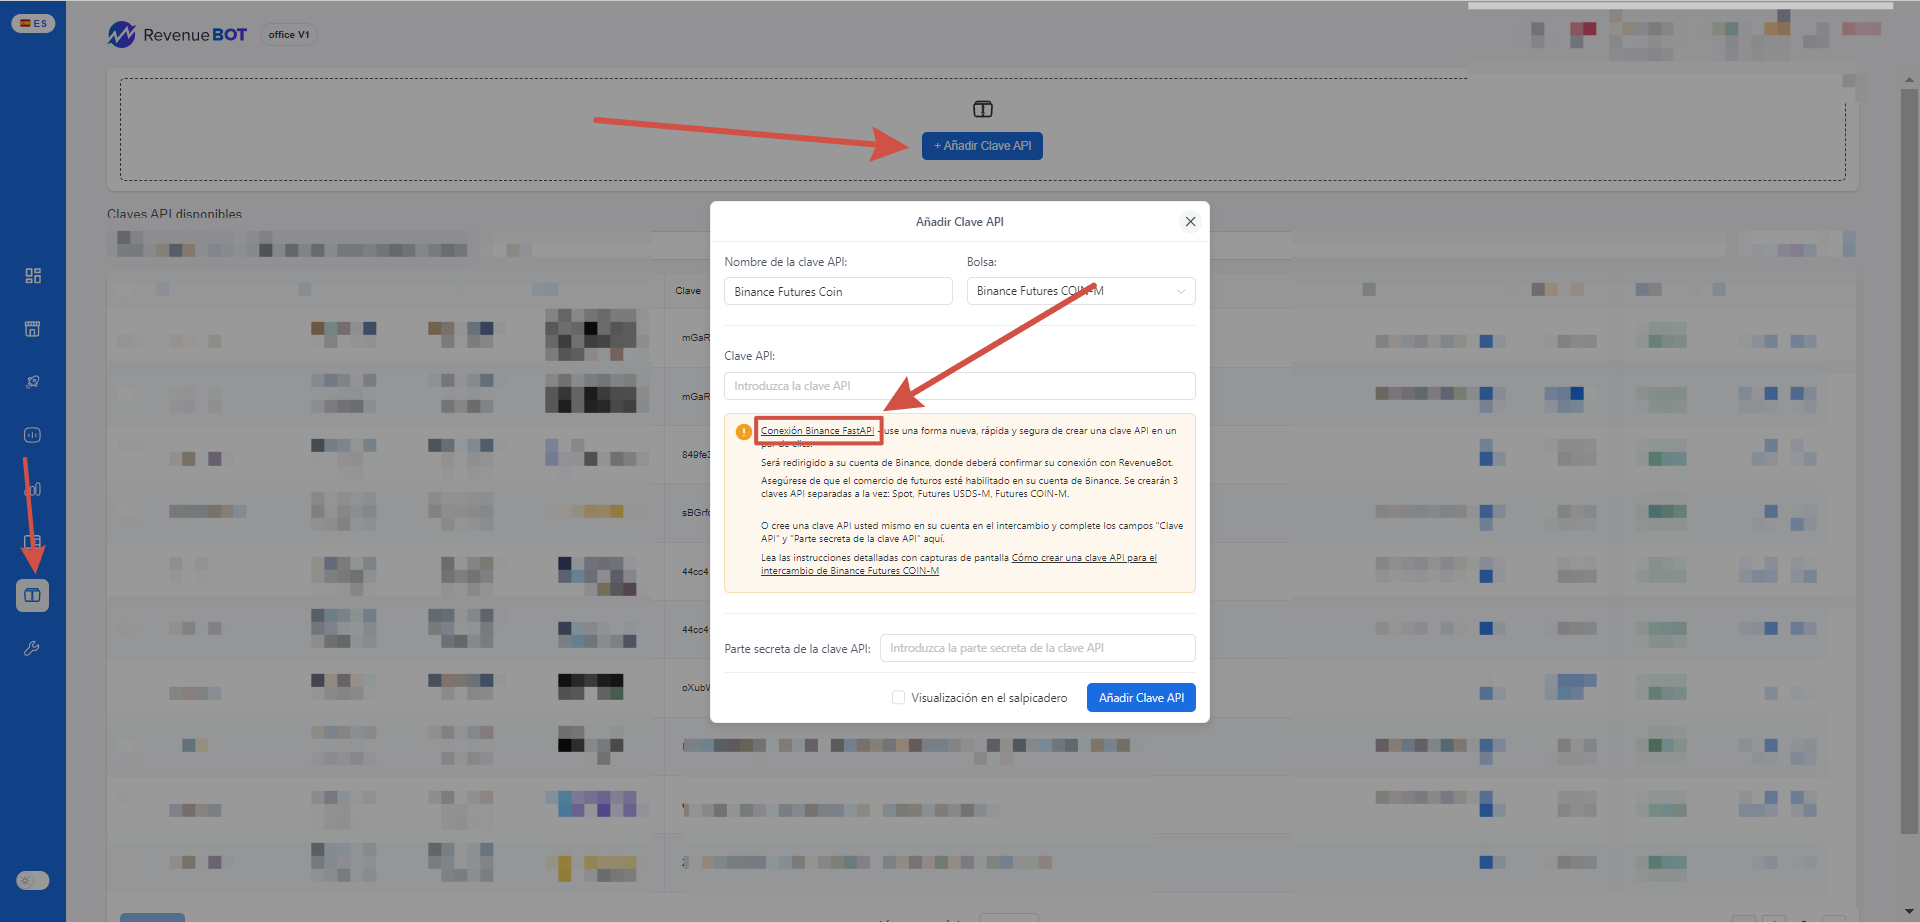Expand the Bolsa exchange dropdown
The image size is (1920, 922).
(x=1081, y=291)
